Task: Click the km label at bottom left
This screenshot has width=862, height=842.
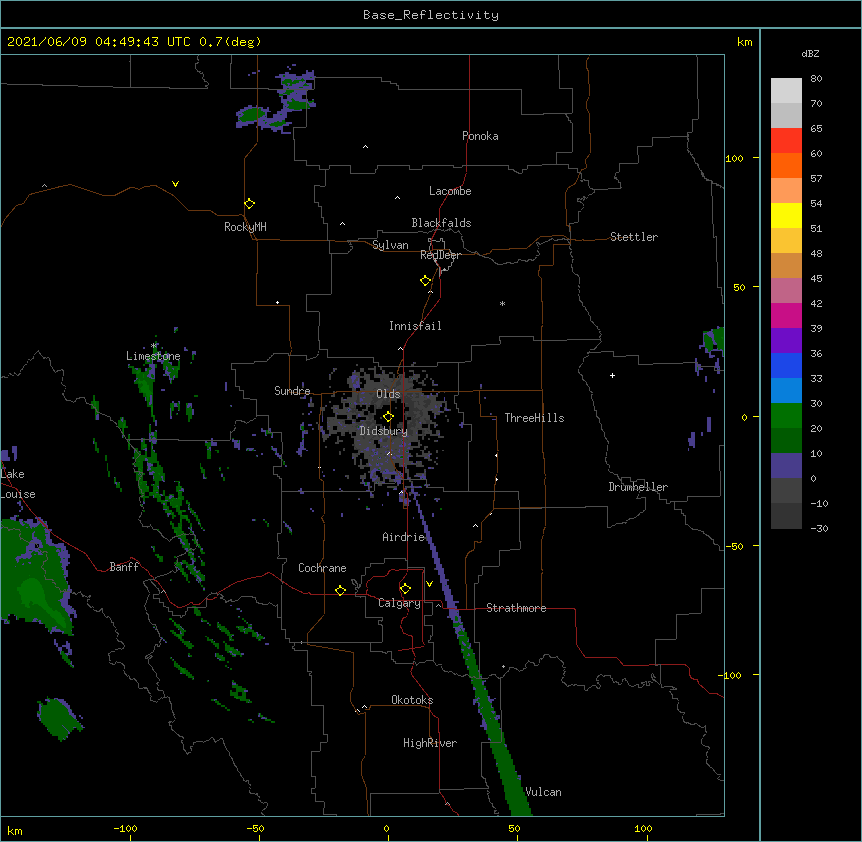Action: point(15,830)
